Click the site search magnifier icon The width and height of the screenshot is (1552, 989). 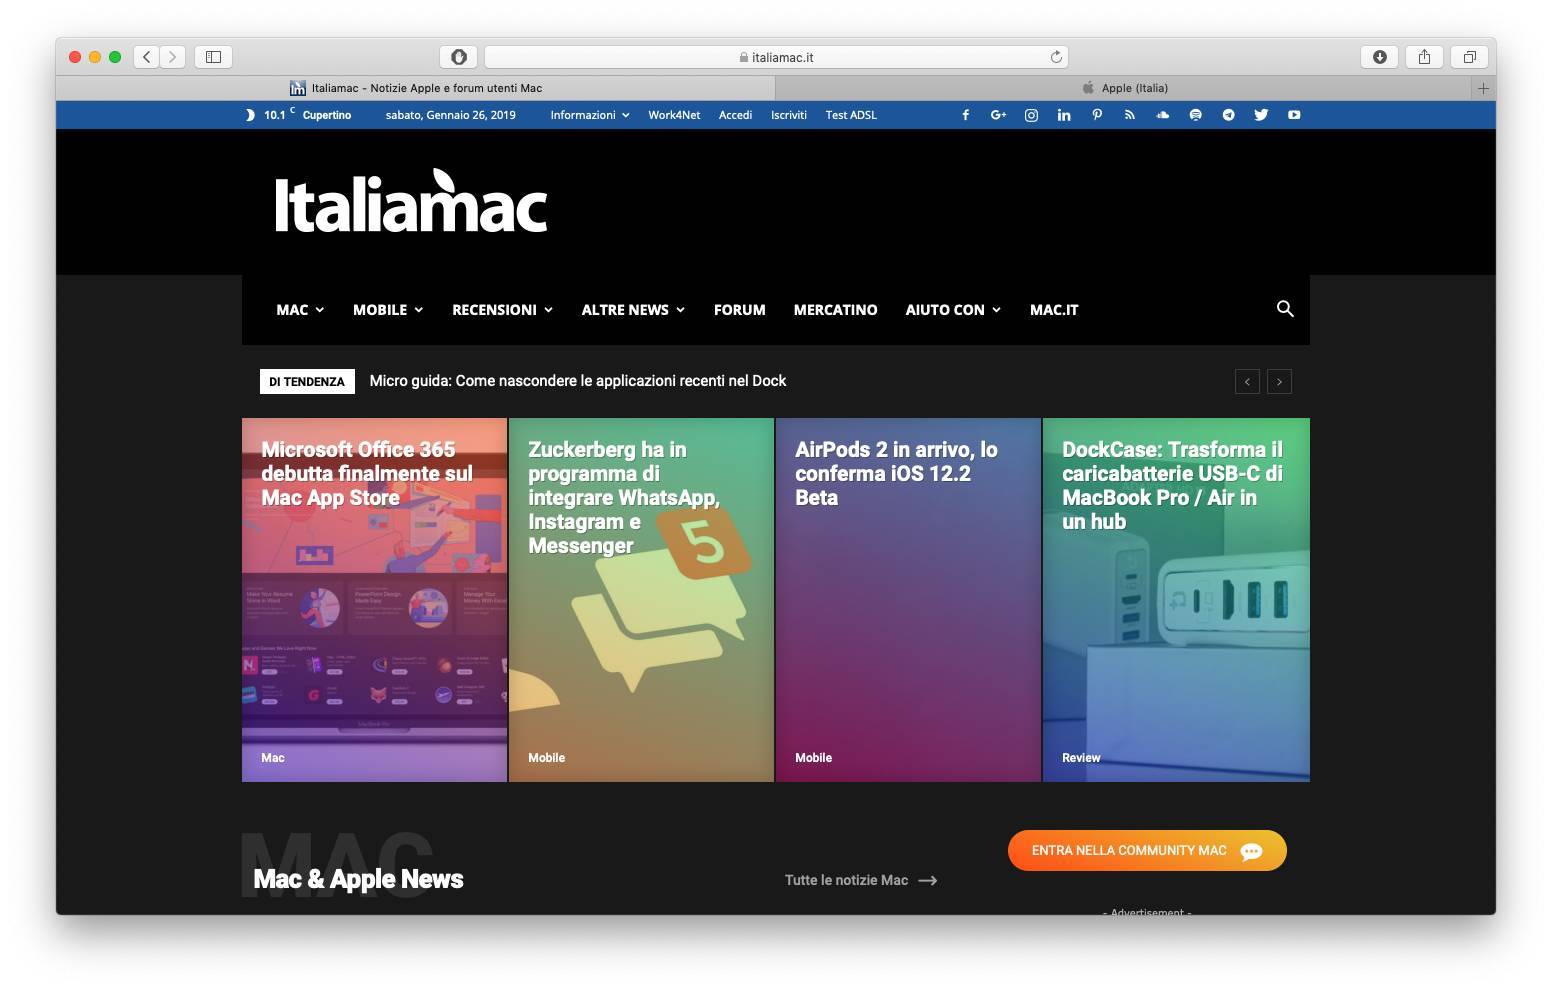coord(1285,309)
